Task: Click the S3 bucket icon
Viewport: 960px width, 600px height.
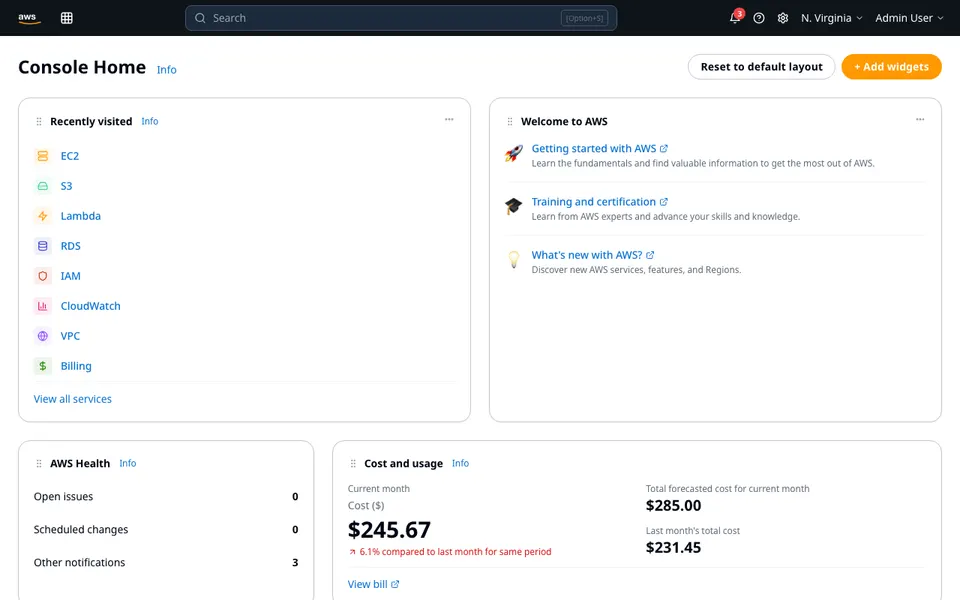Action: click(x=42, y=186)
